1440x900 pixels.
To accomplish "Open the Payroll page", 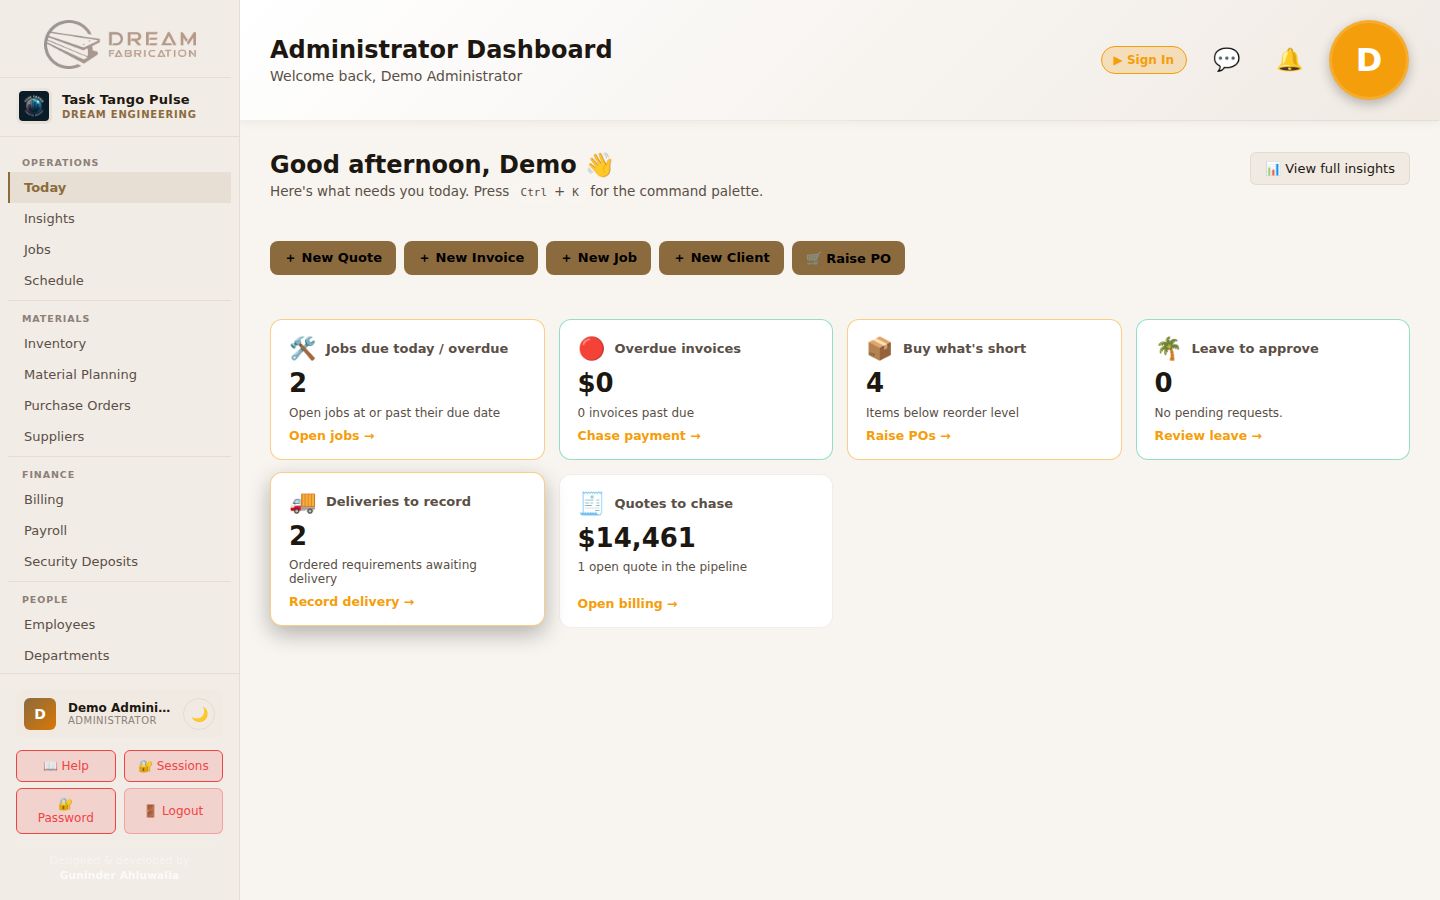I will [120, 530].
